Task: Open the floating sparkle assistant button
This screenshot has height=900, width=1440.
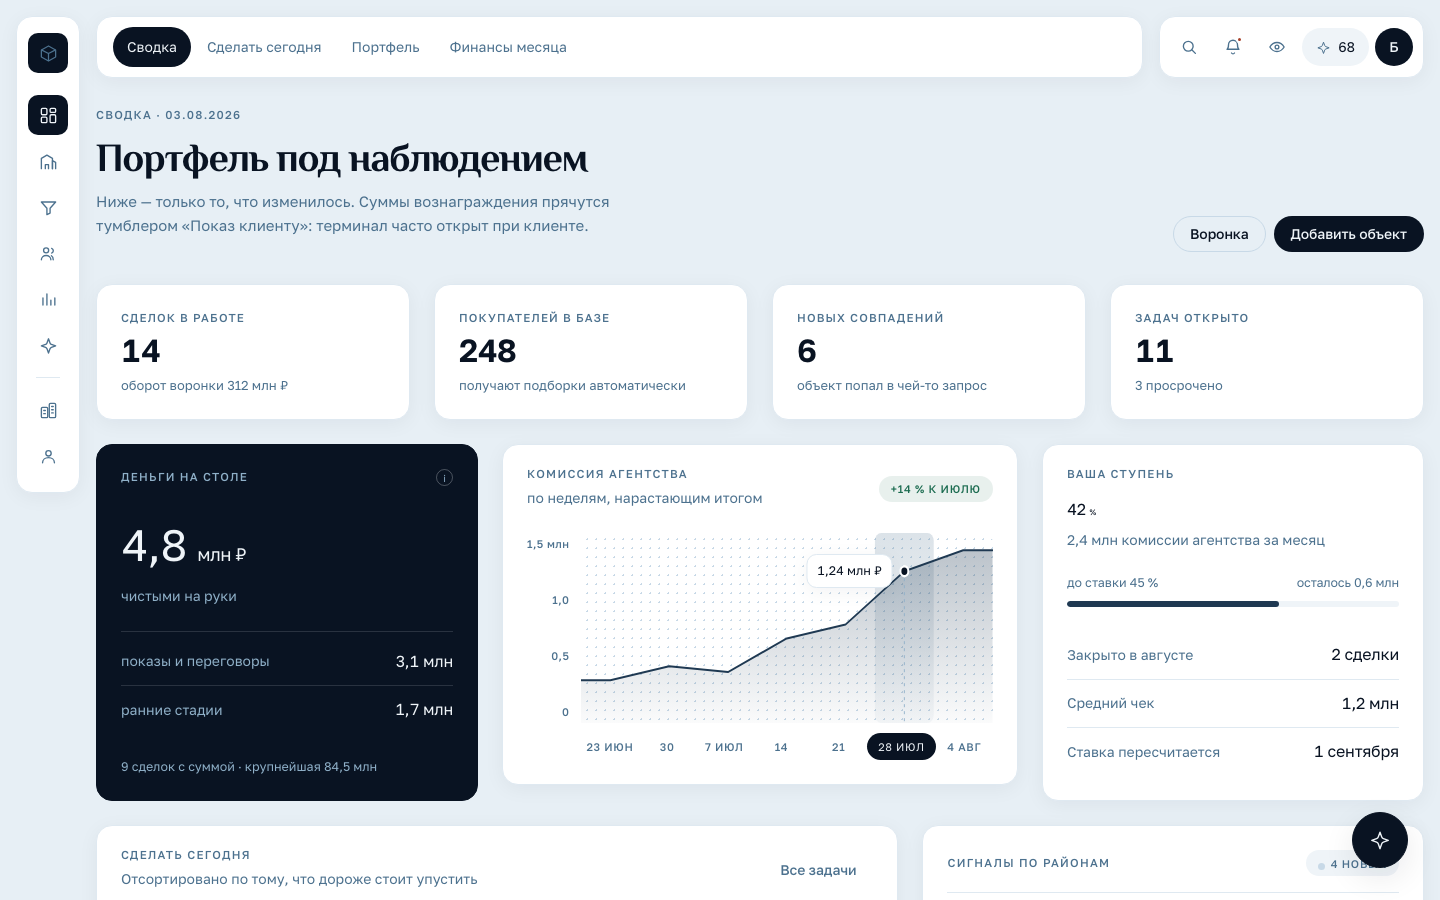Action: pos(1380,840)
